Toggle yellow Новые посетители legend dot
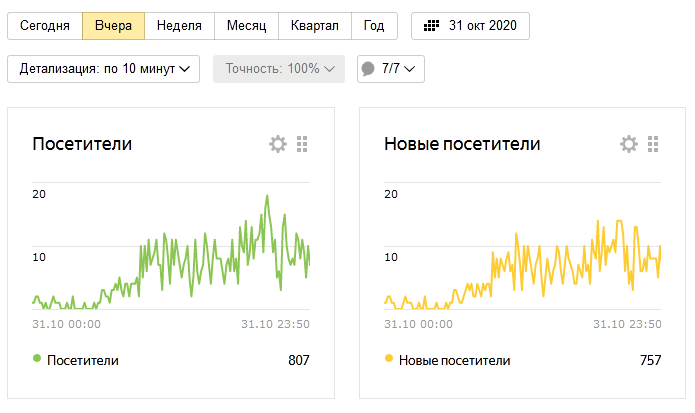This screenshot has height=413, width=695. (x=388, y=359)
